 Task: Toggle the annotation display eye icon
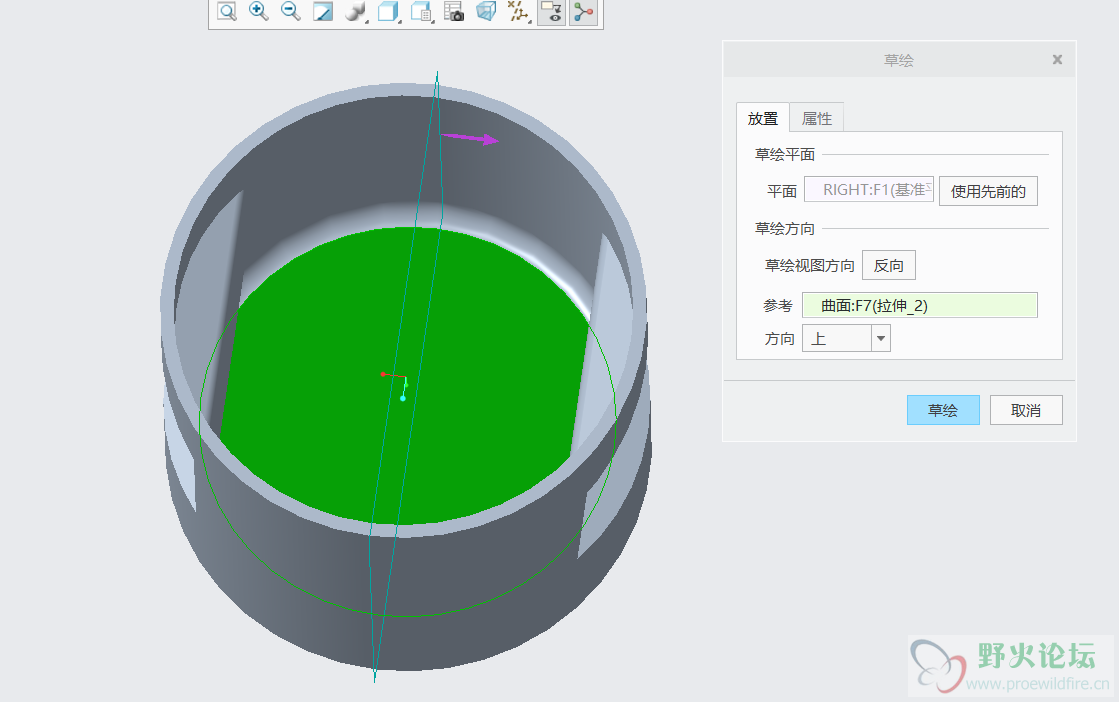(x=551, y=11)
